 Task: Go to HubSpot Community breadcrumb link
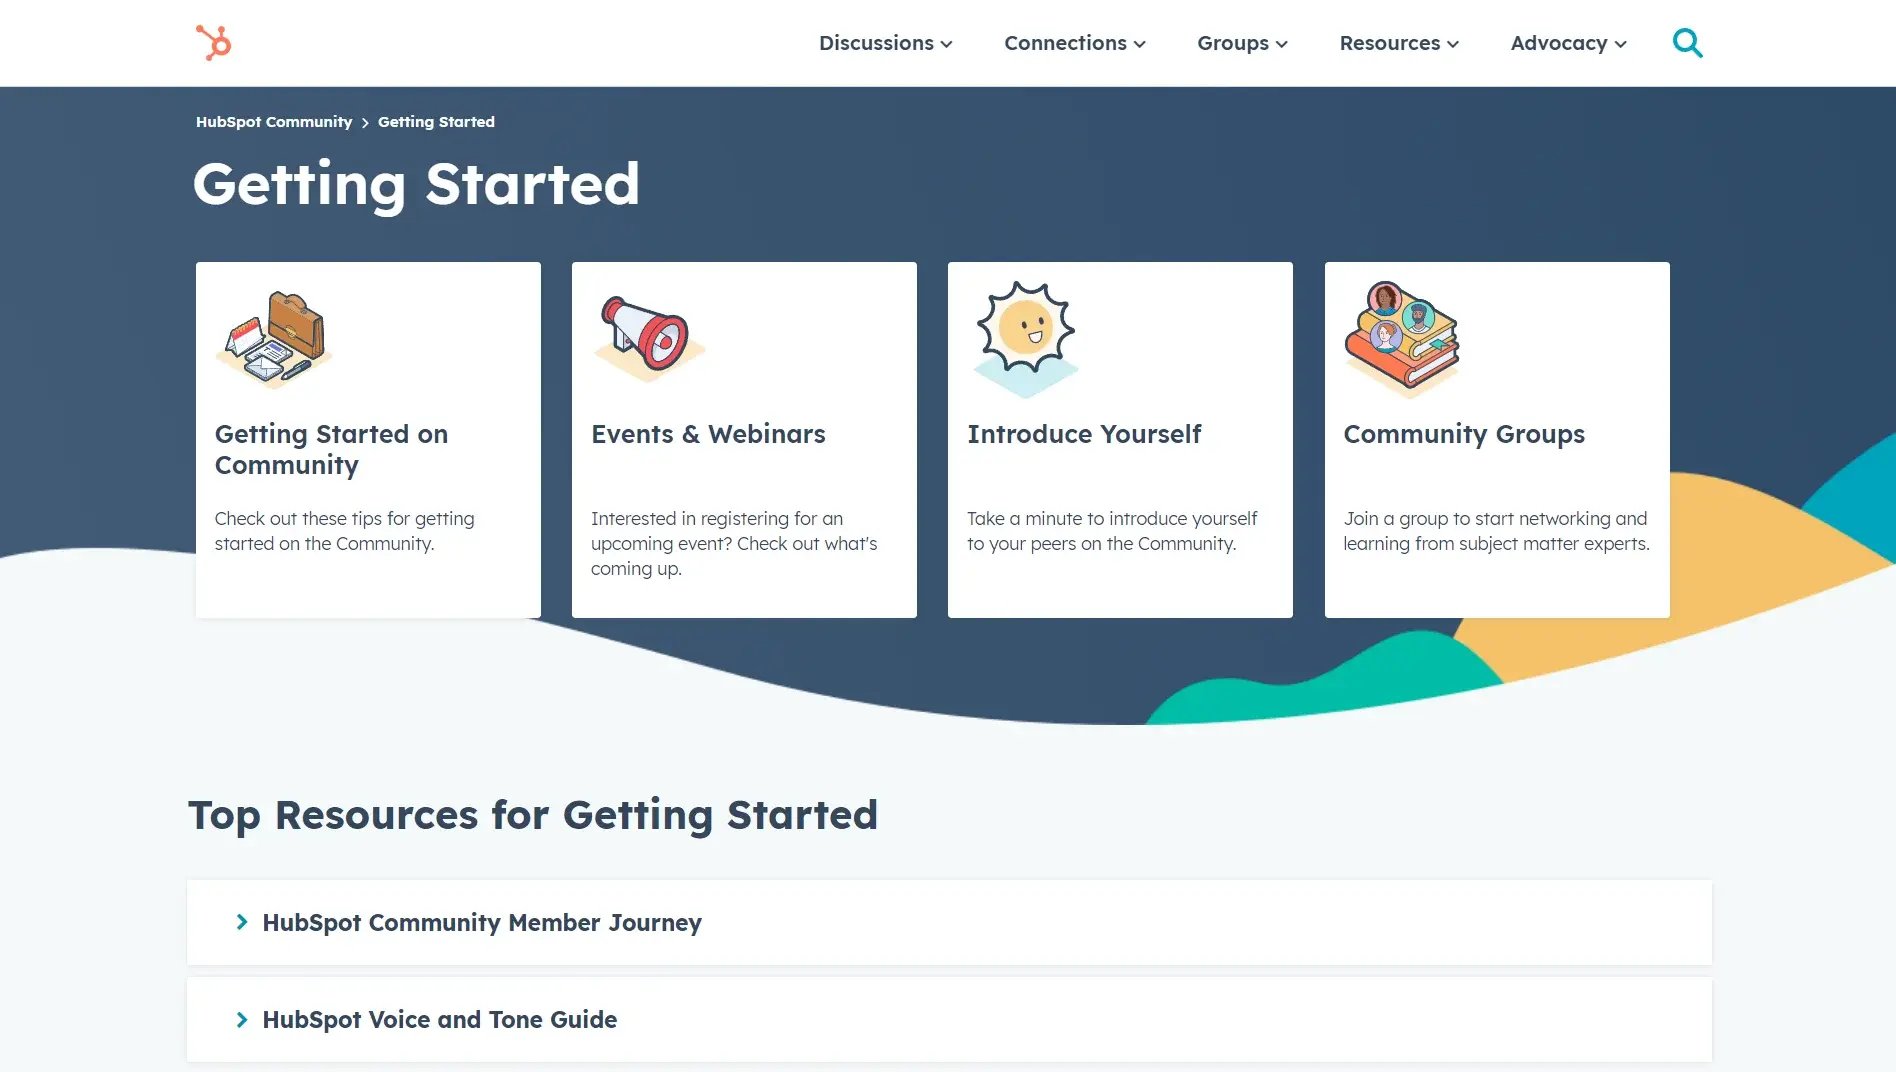point(274,122)
